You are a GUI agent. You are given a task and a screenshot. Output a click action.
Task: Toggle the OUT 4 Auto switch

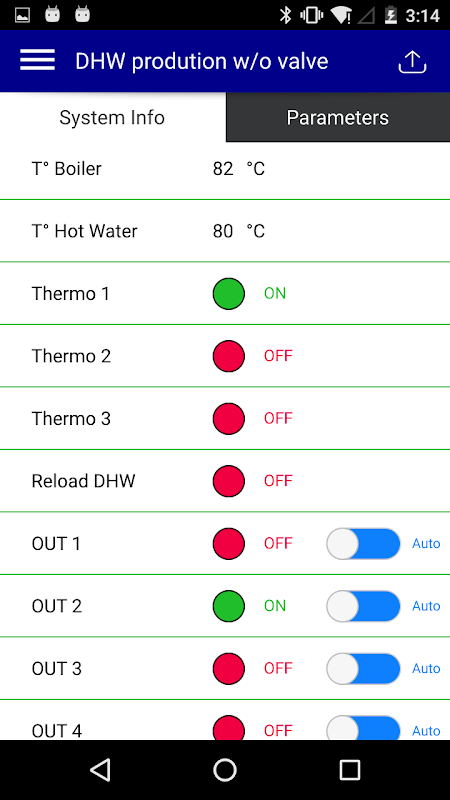point(363,728)
